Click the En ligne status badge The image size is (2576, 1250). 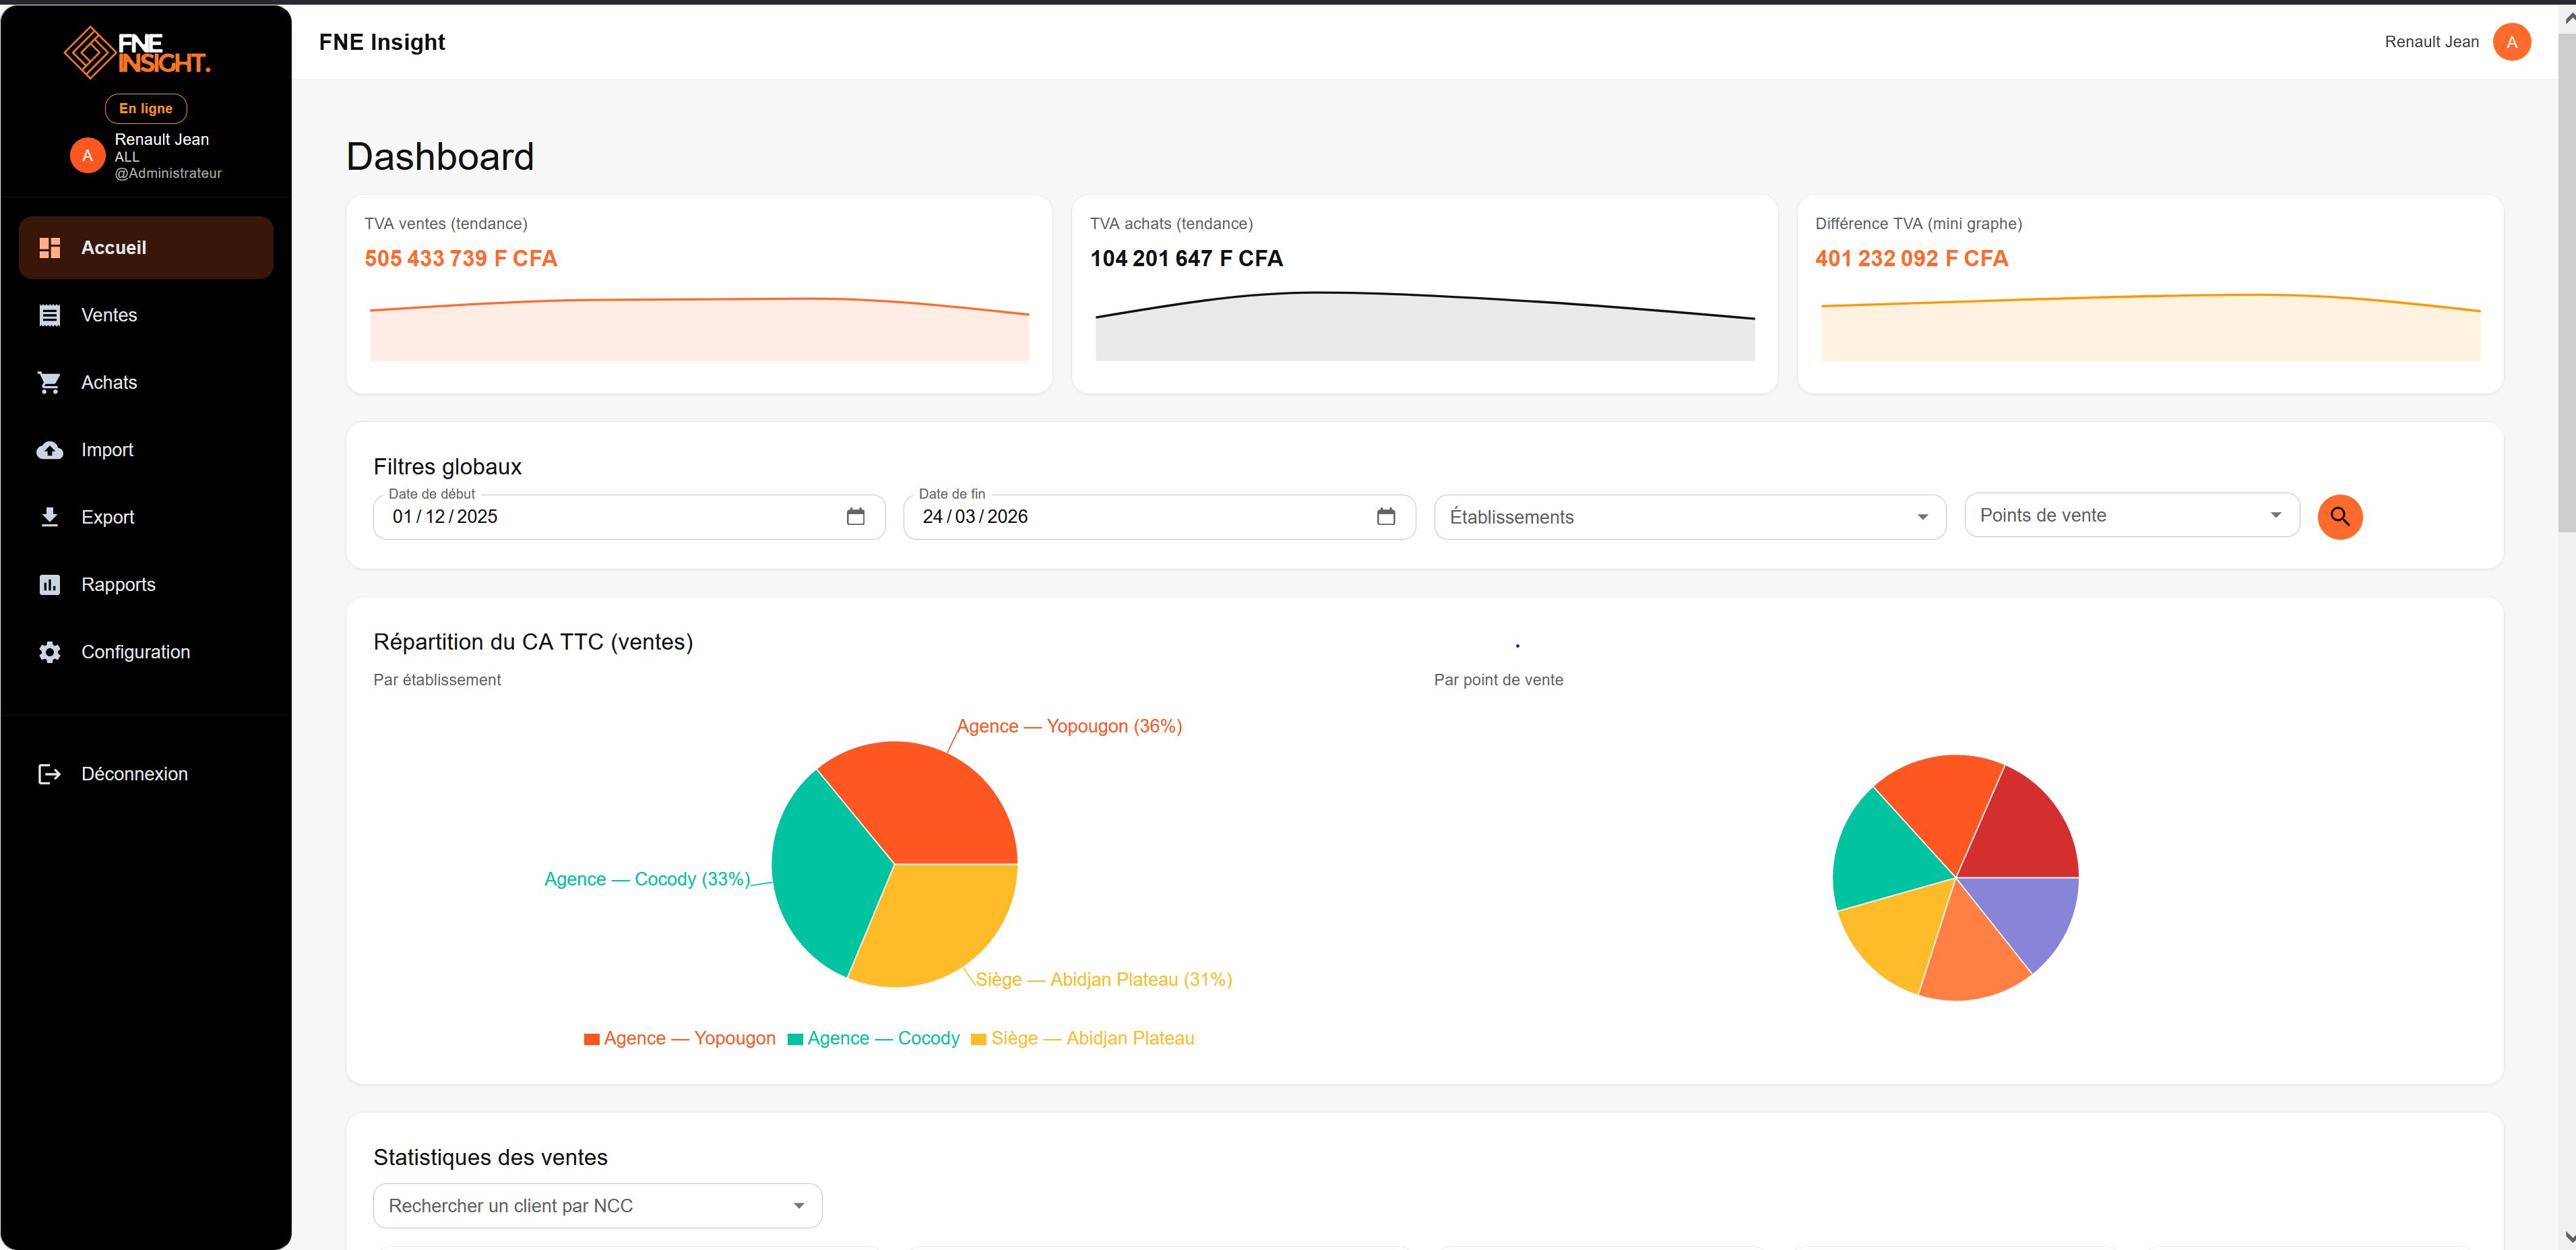(x=145, y=108)
